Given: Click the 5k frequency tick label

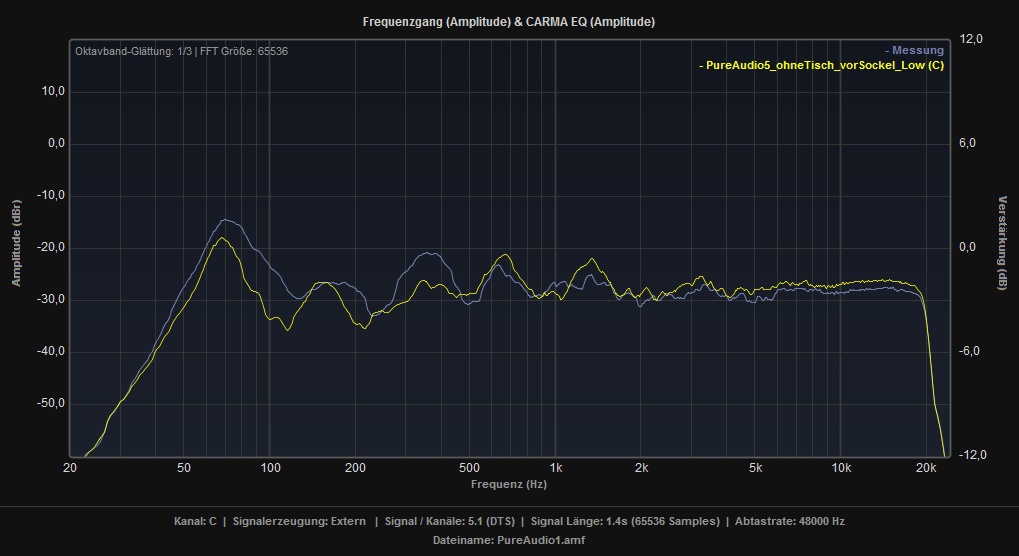Looking at the screenshot, I should coord(755,467).
